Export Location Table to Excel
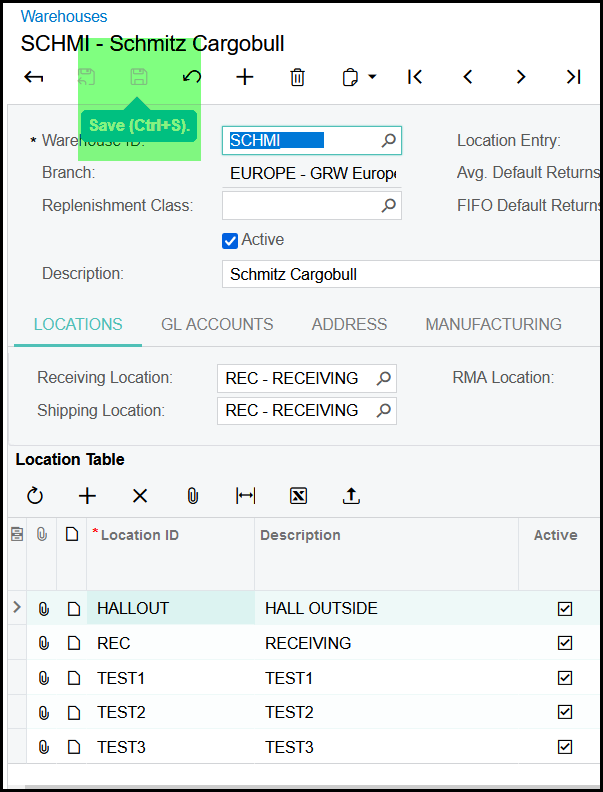The image size is (603, 792). (297, 496)
